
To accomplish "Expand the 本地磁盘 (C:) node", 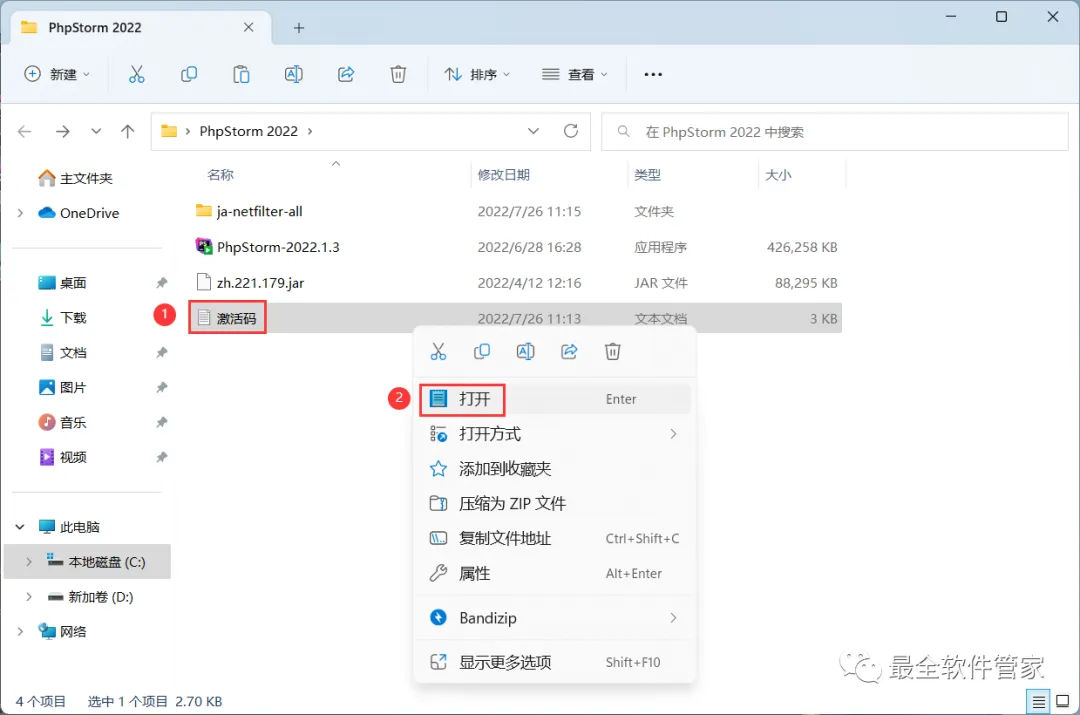I will point(29,562).
